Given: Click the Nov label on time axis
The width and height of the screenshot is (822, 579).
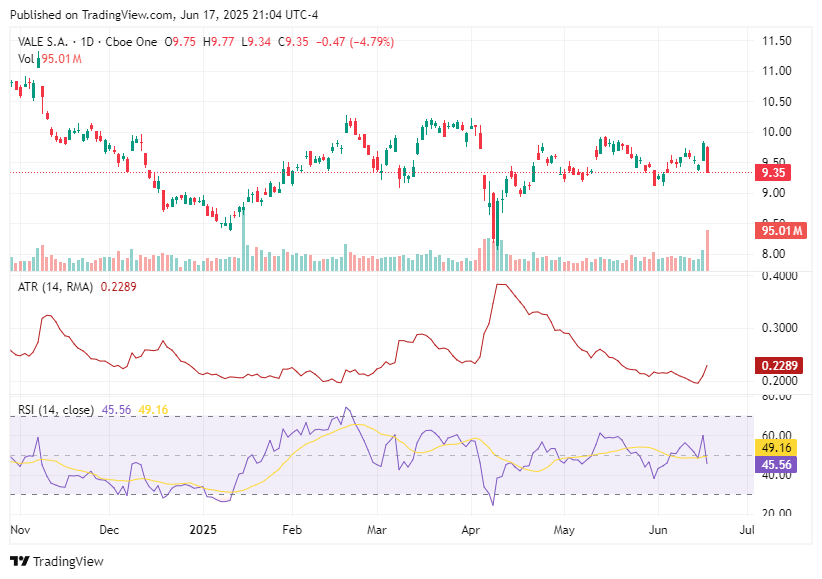Looking at the screenshot, I should coord(20,530).
